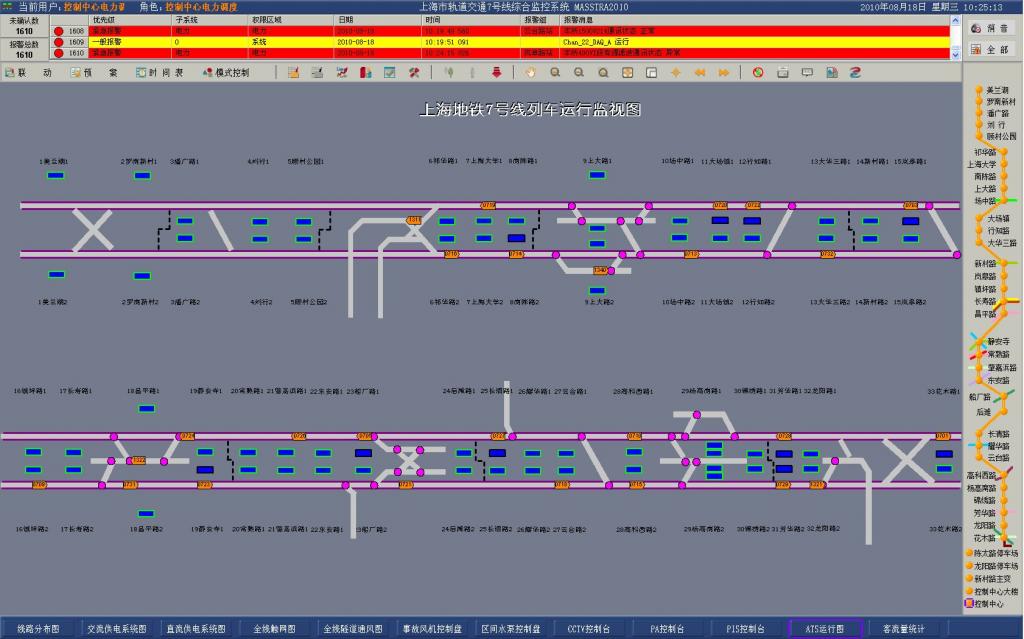The width and height of the screenshot is (1024, 639).
Task: Click the orange back arrow icon
Action: tap(699, 73)
